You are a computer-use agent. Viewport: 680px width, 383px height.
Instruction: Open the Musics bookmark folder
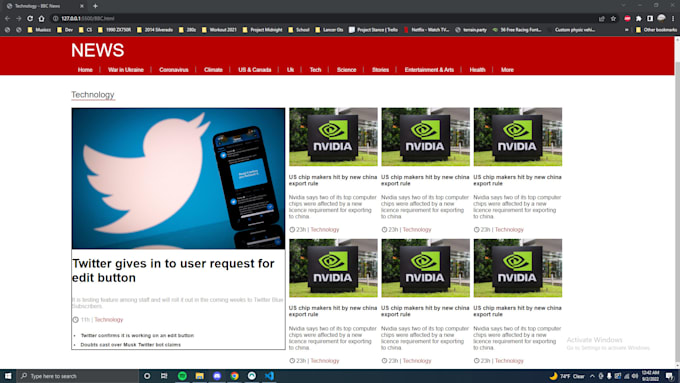point(39,30)
